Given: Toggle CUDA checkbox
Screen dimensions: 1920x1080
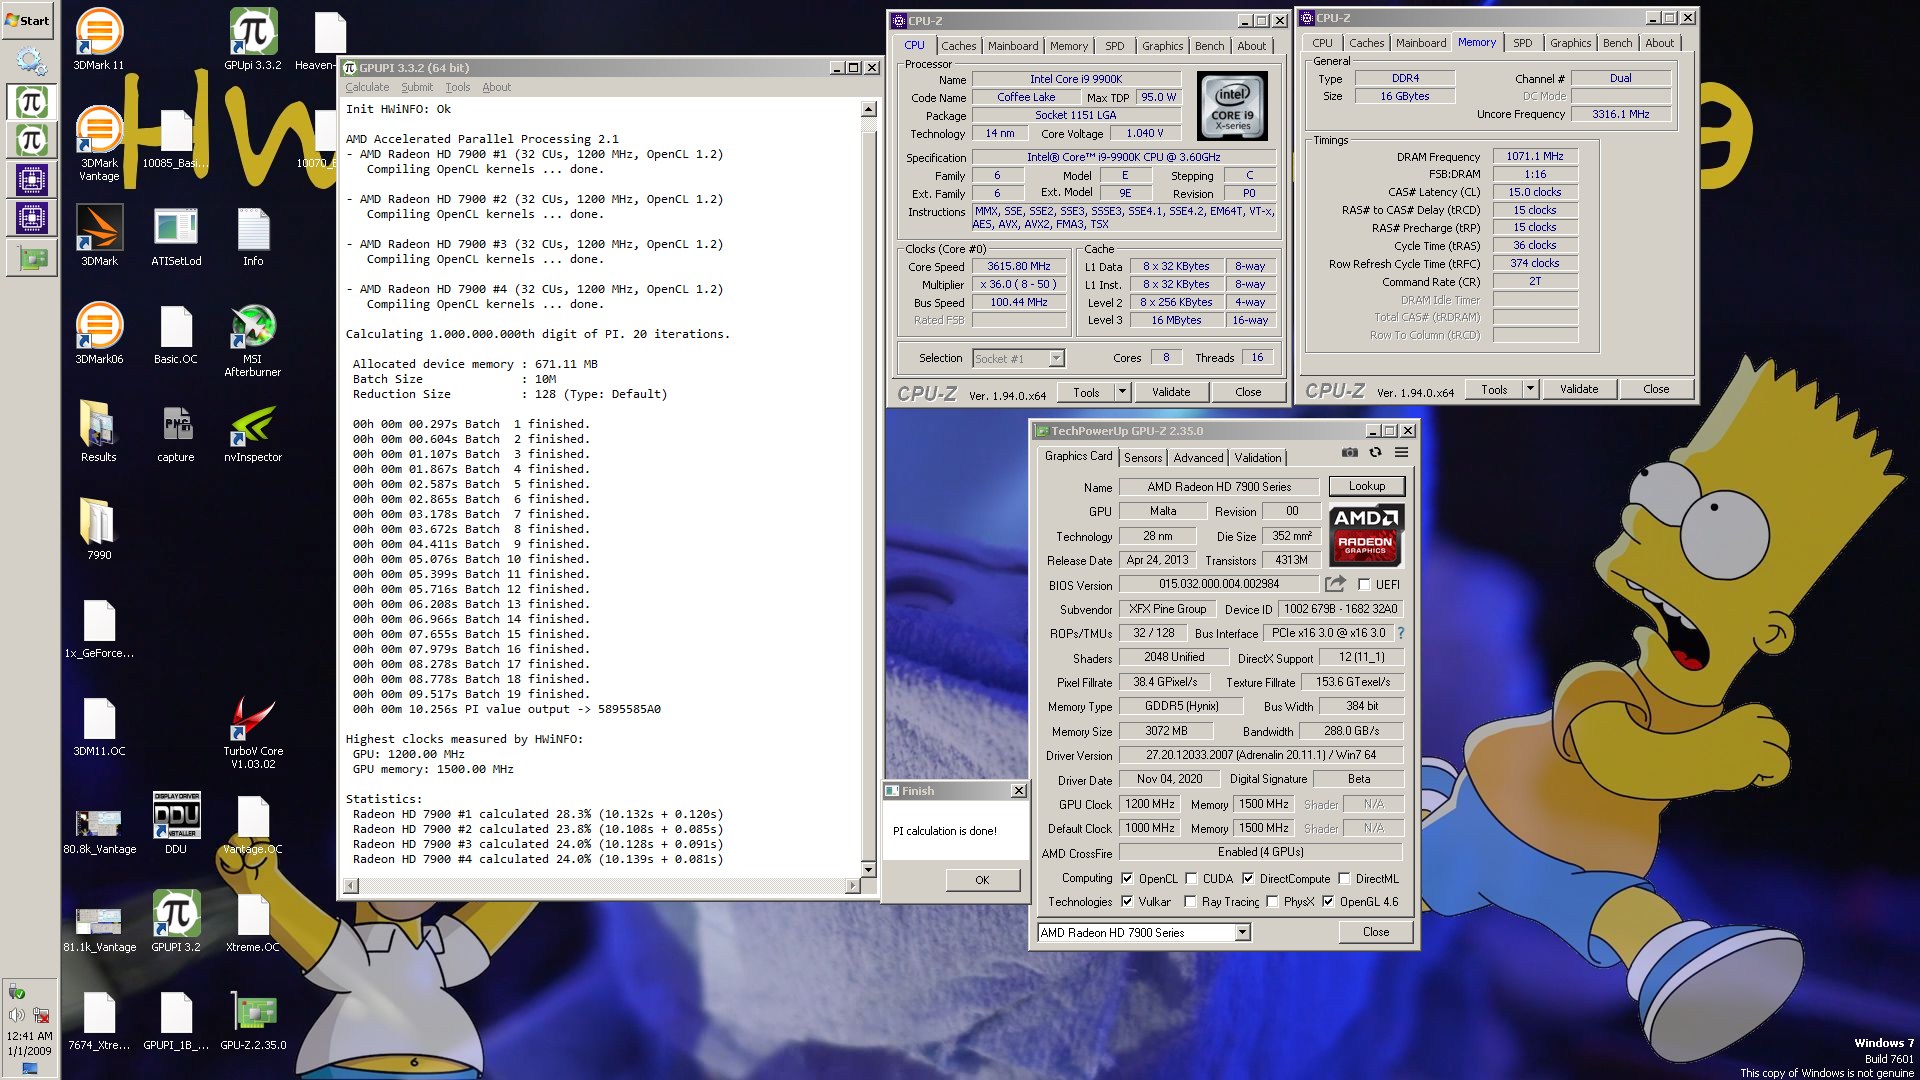Looking at the screenshot, I should tap(1191, 879).
